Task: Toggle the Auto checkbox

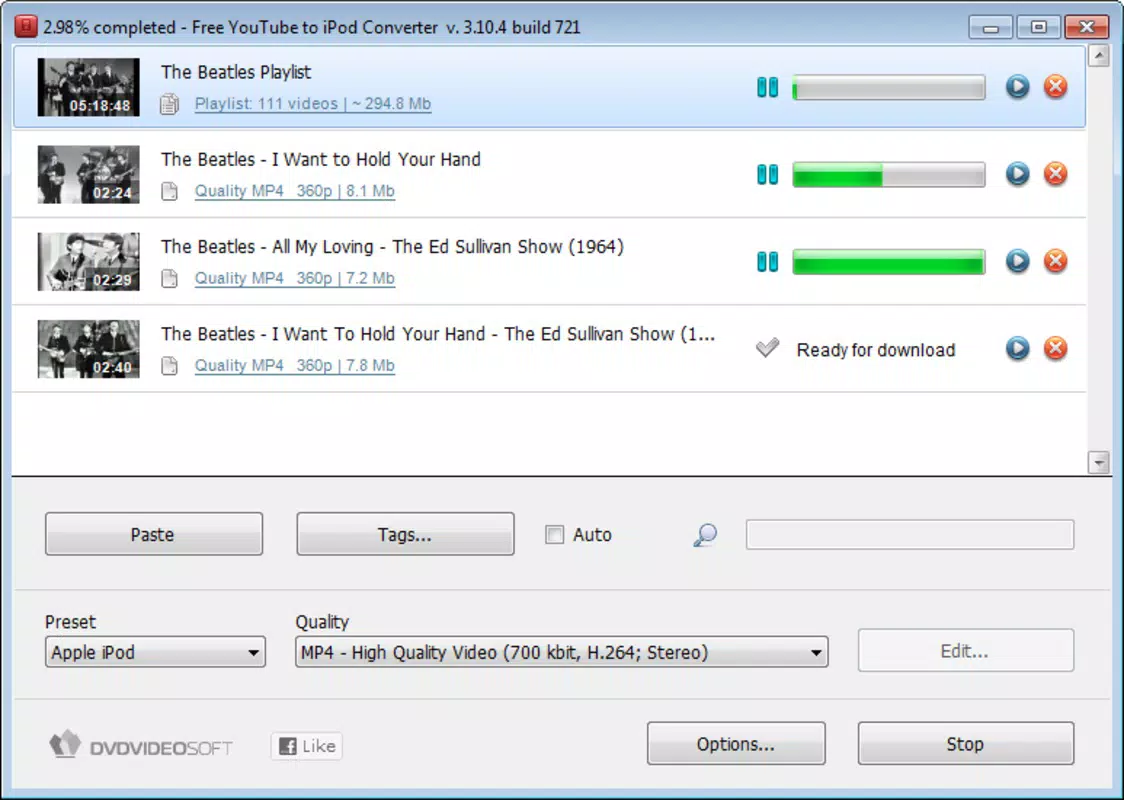Action: (x=554, y=535)
